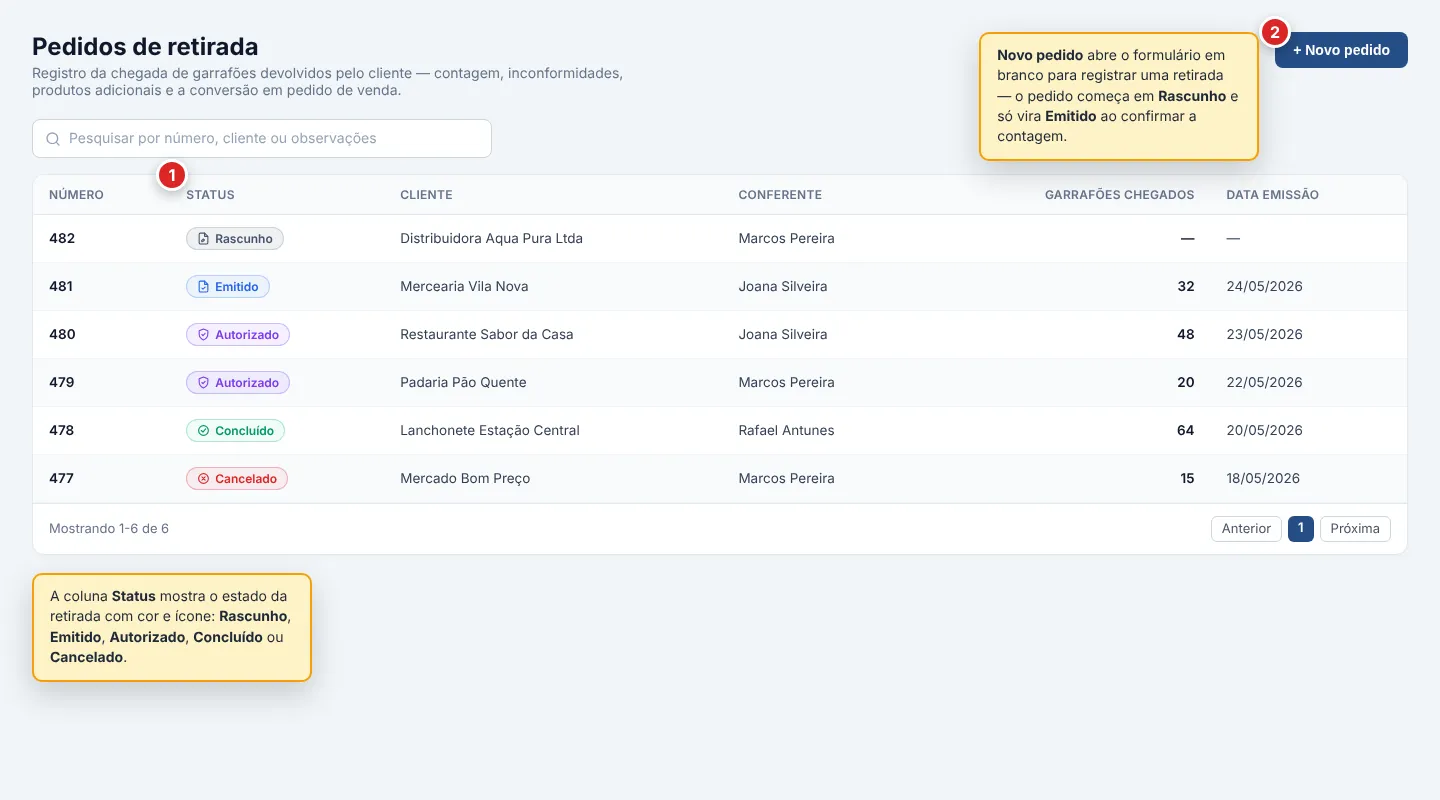Click the Cancelado status badge
The width and height of the screenshot is (1440, 800).
[237, 479]
